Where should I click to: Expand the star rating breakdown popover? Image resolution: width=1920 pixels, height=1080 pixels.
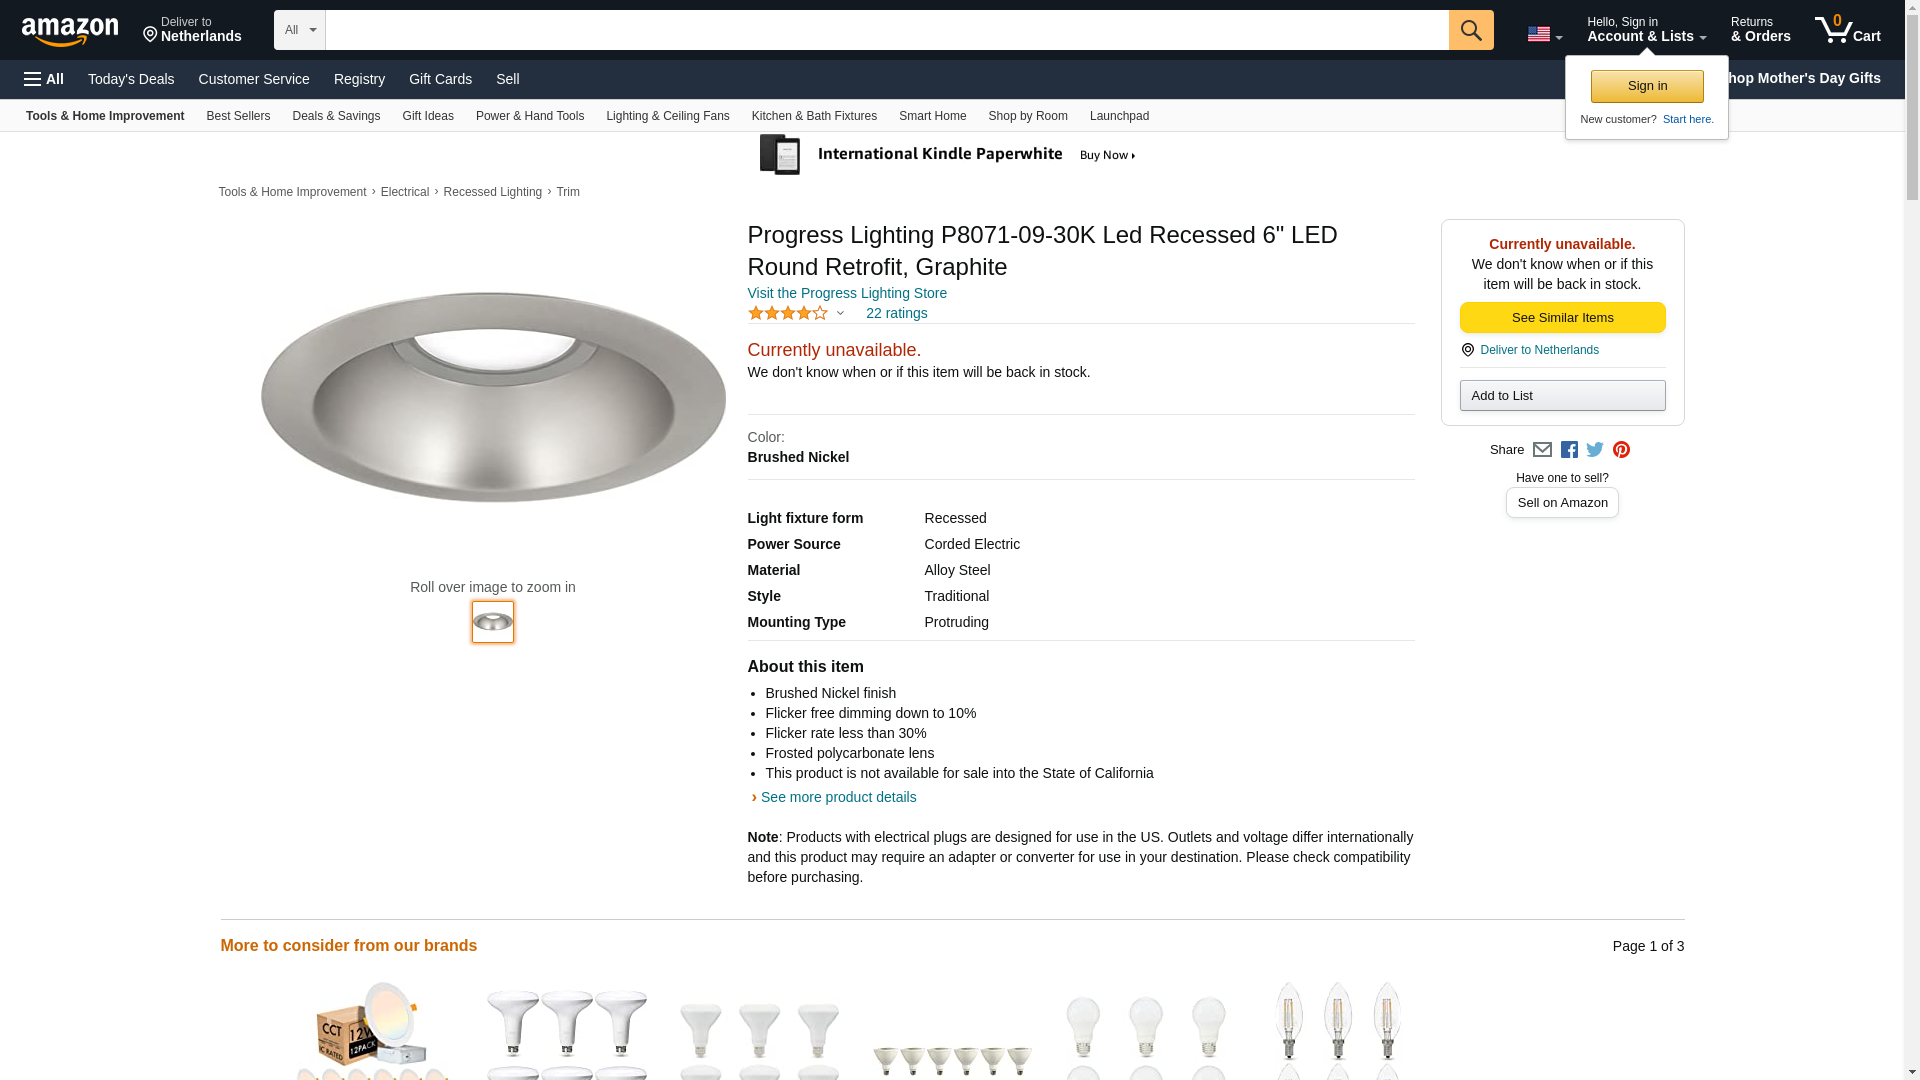click(840, 313)
